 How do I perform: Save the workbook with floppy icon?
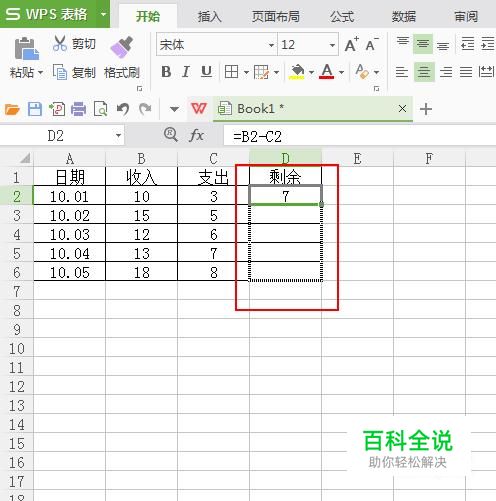pyautogui.click(x=35, y=109)
